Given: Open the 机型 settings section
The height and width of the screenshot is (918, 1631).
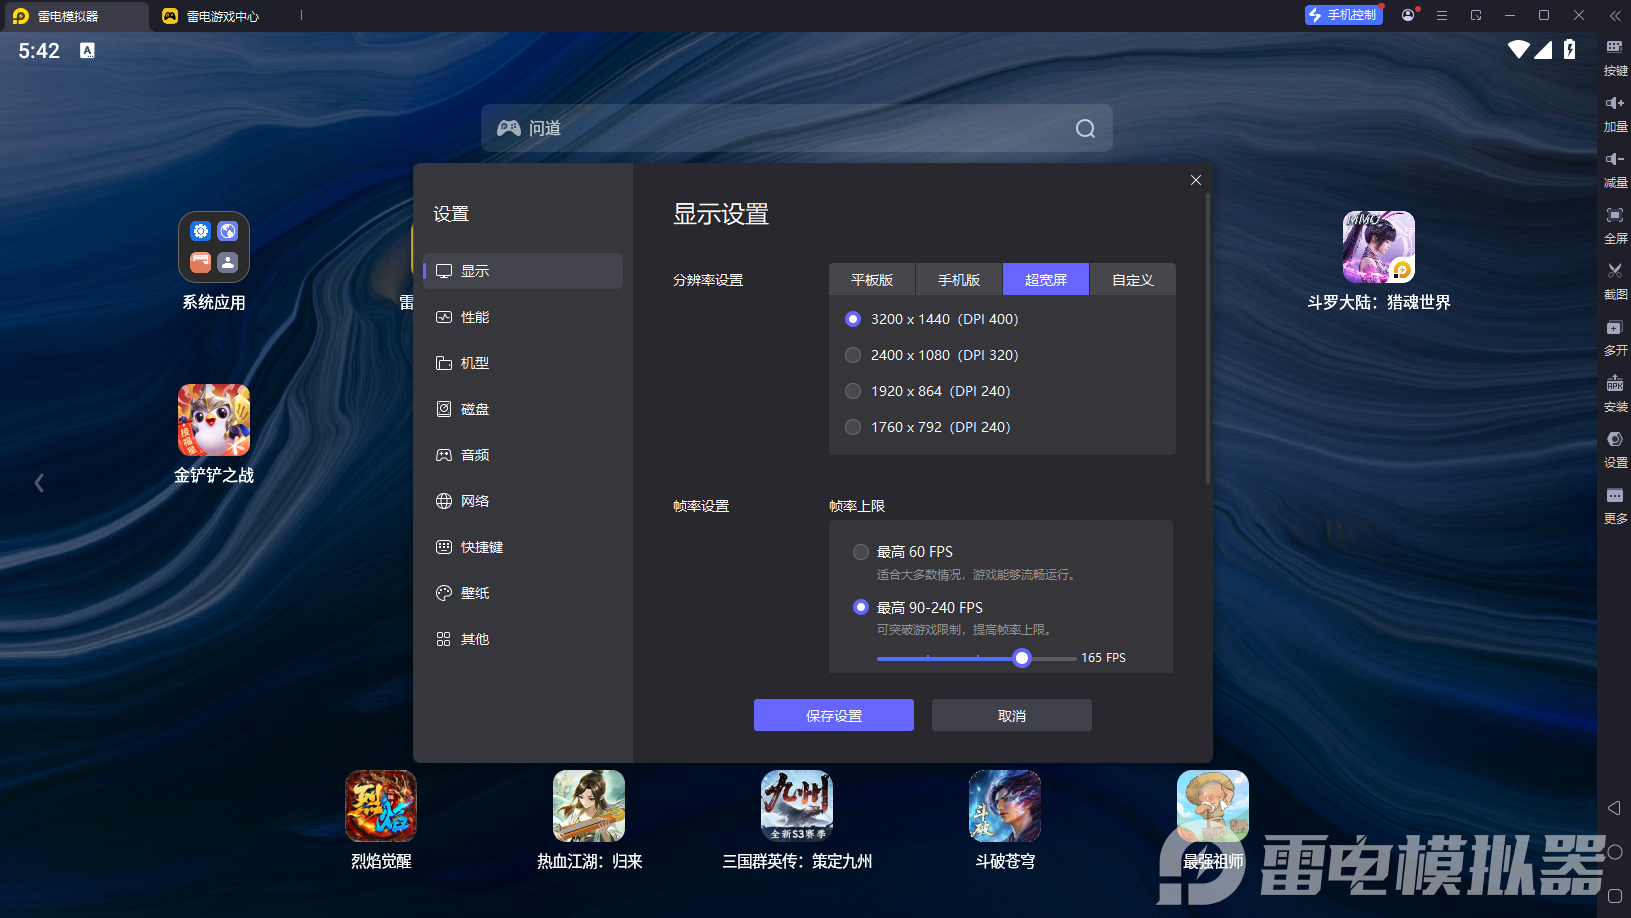Looking at the screenshot, I should click(523, 363).
